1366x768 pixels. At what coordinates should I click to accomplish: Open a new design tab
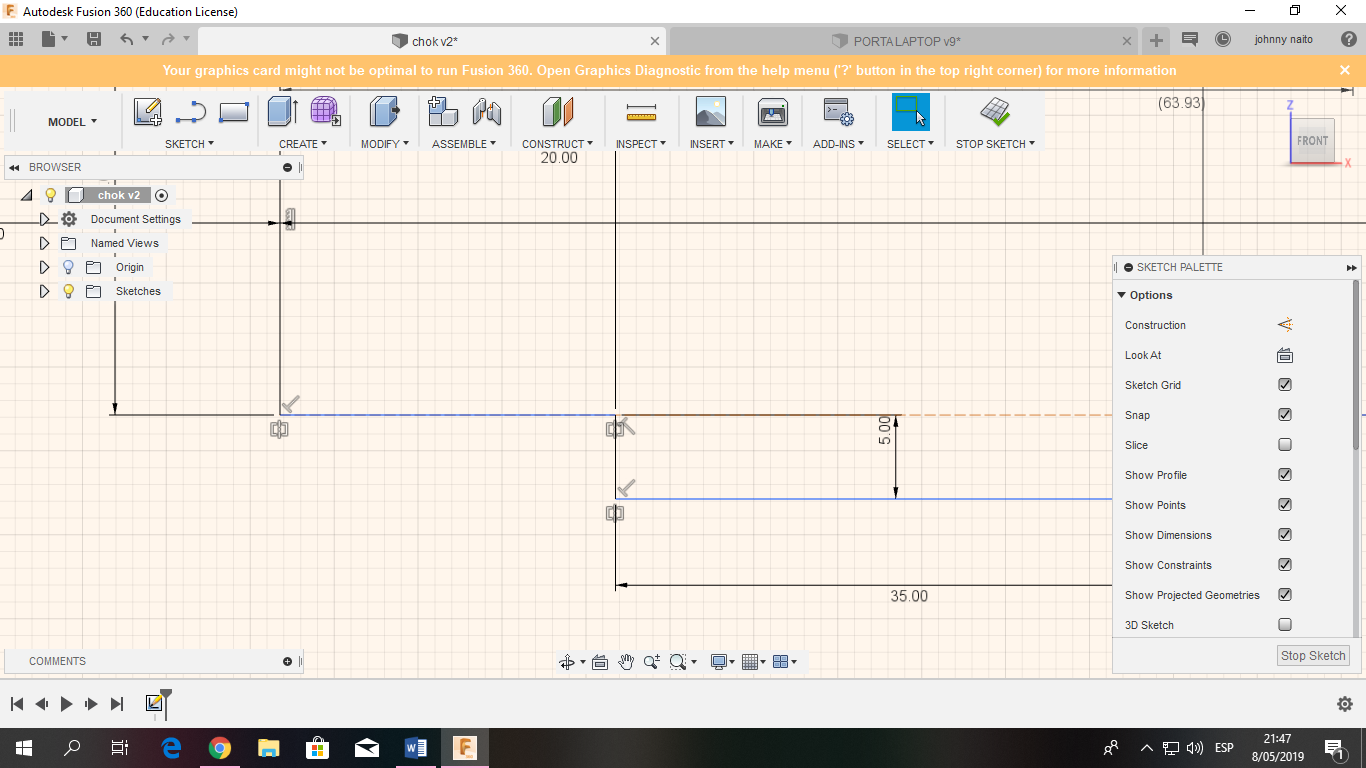pos(1156,41)
